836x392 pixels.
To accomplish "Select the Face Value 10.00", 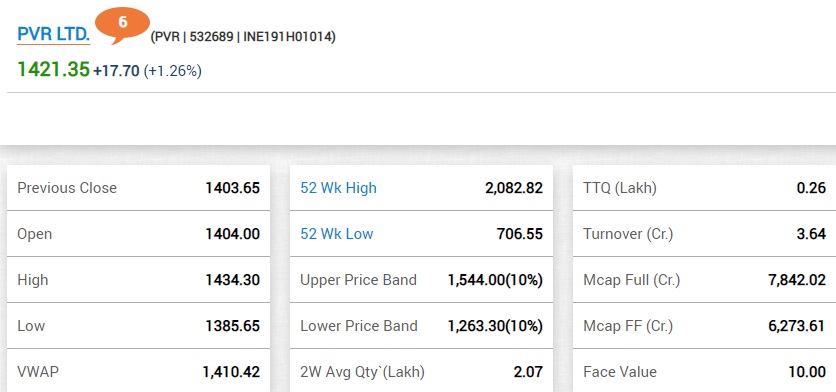I will click(x=807, y=372).
